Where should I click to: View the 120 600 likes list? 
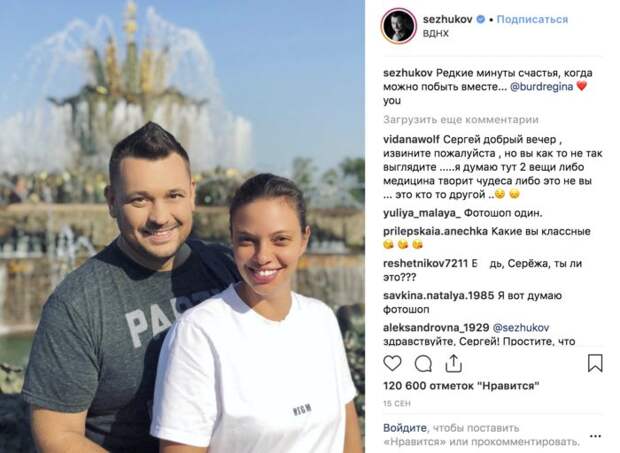click(461, 385)
